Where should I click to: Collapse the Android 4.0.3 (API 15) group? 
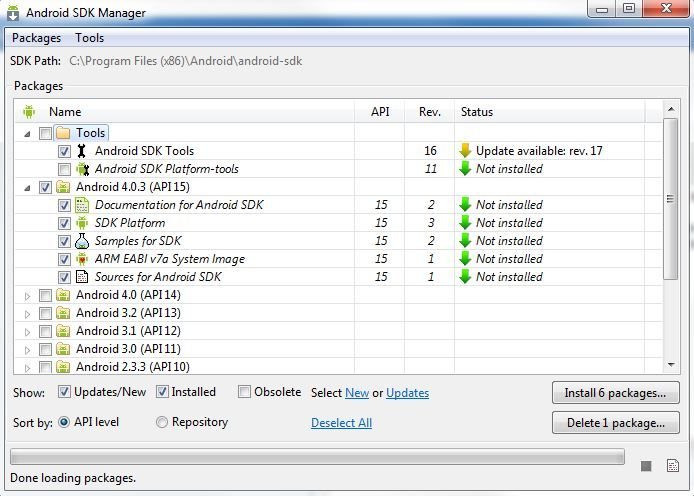coord(27,188)
